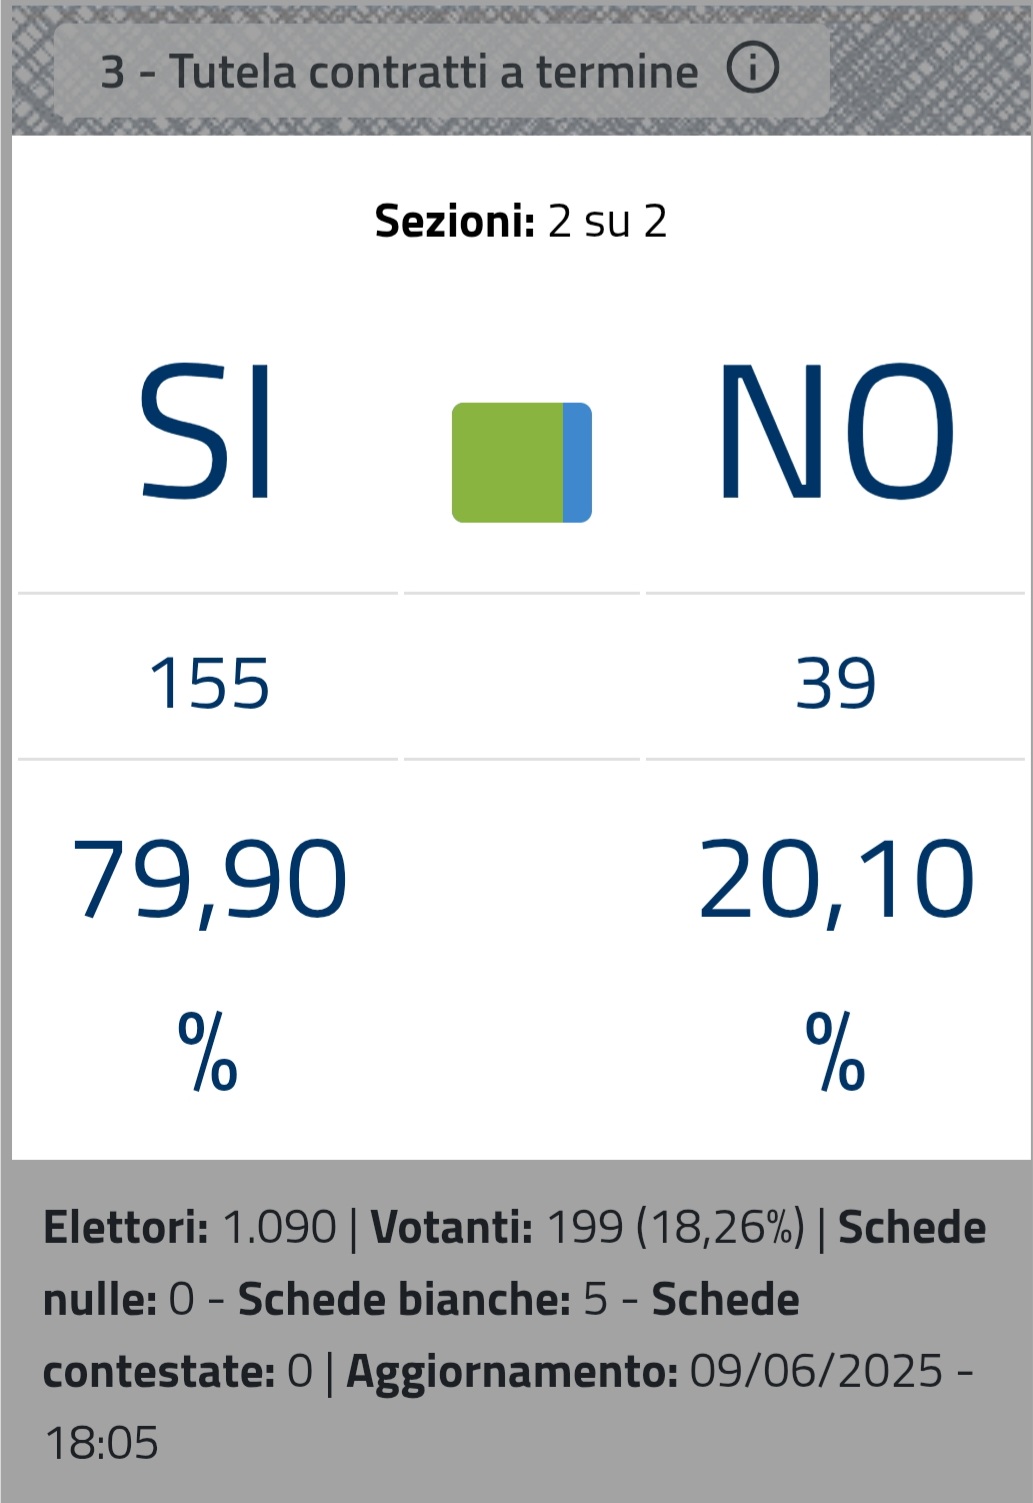Click the Aggiornamento date 09/06/2025
Image resolution: width=1033 pixels, height=1503 pixels.
click(816, 1371)
